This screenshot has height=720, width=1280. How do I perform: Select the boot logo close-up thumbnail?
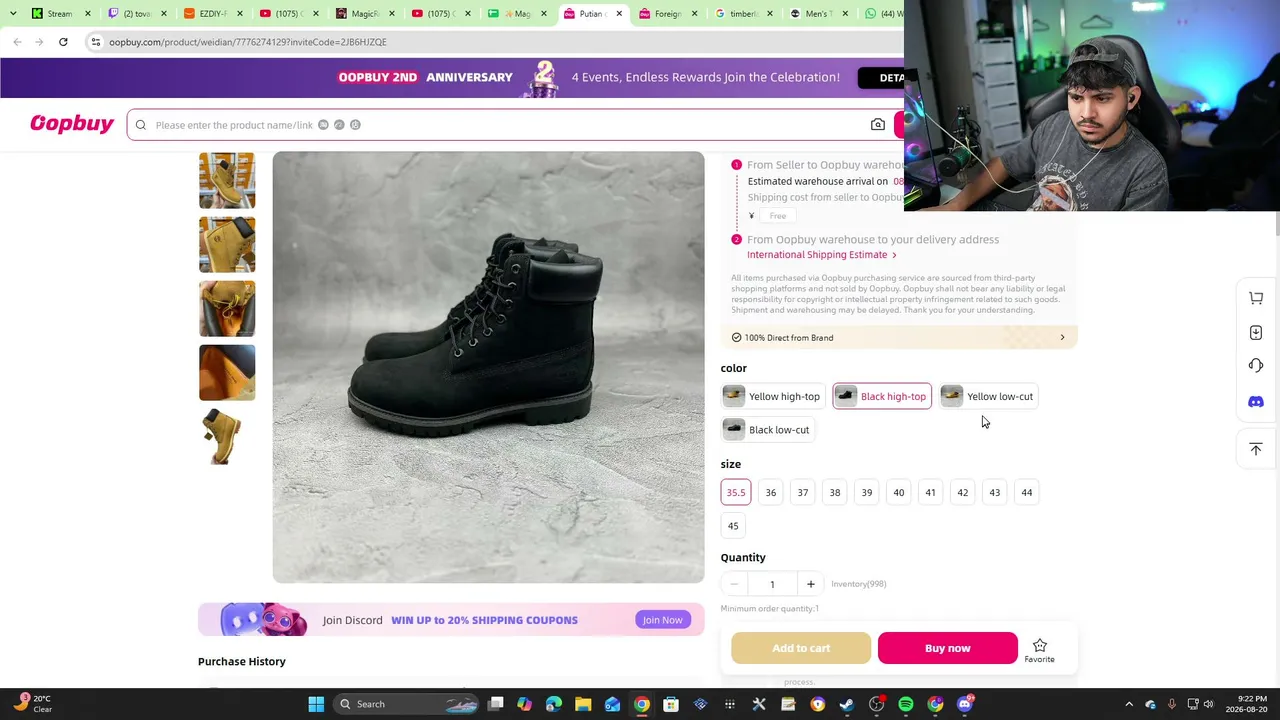pos(227,245)
